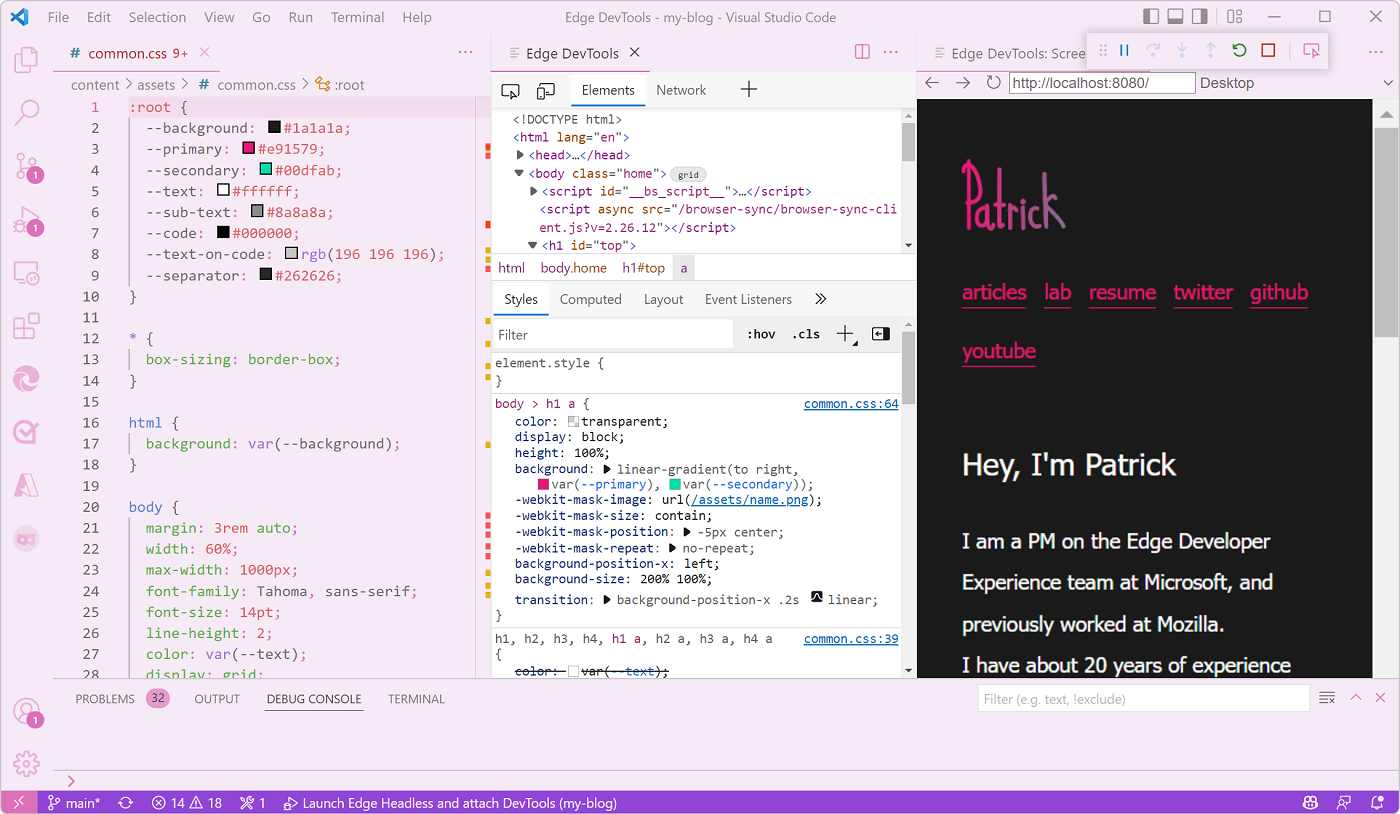The height and width of the screenshot is (814, 1400).
Task: Expand the background linear-gradient value
Action: coord(607,469)
